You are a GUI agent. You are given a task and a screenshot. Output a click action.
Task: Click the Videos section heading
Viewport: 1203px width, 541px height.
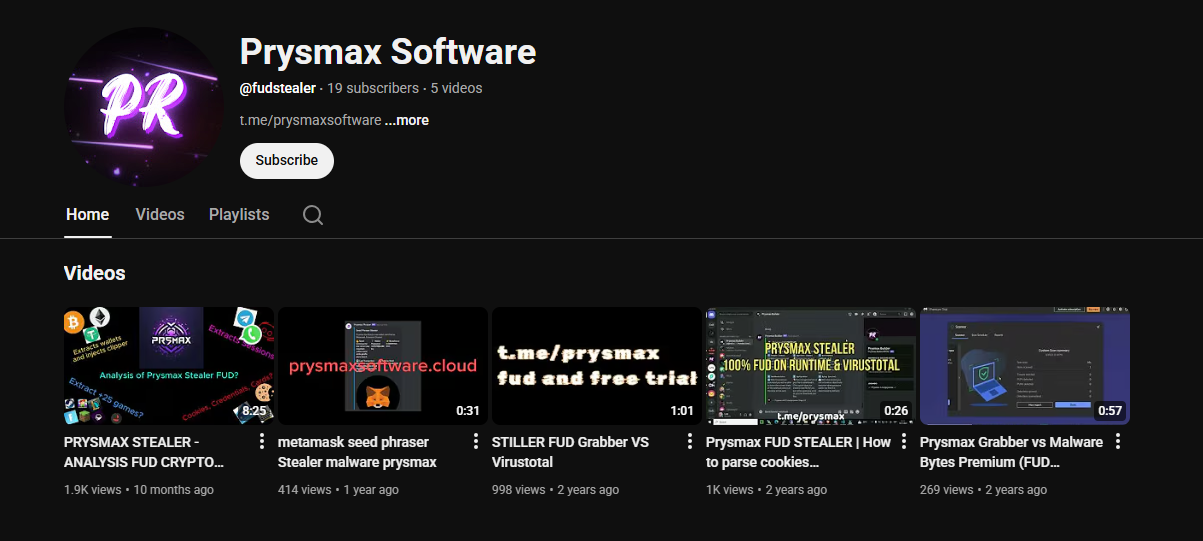click(x=95, y=273)
